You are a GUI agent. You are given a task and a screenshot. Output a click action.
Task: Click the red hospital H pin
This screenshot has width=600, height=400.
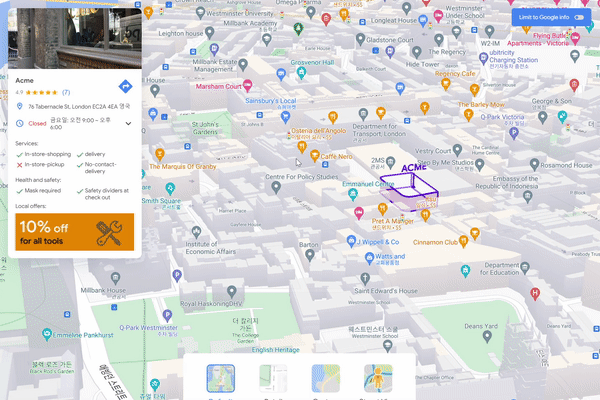point(535,294)
